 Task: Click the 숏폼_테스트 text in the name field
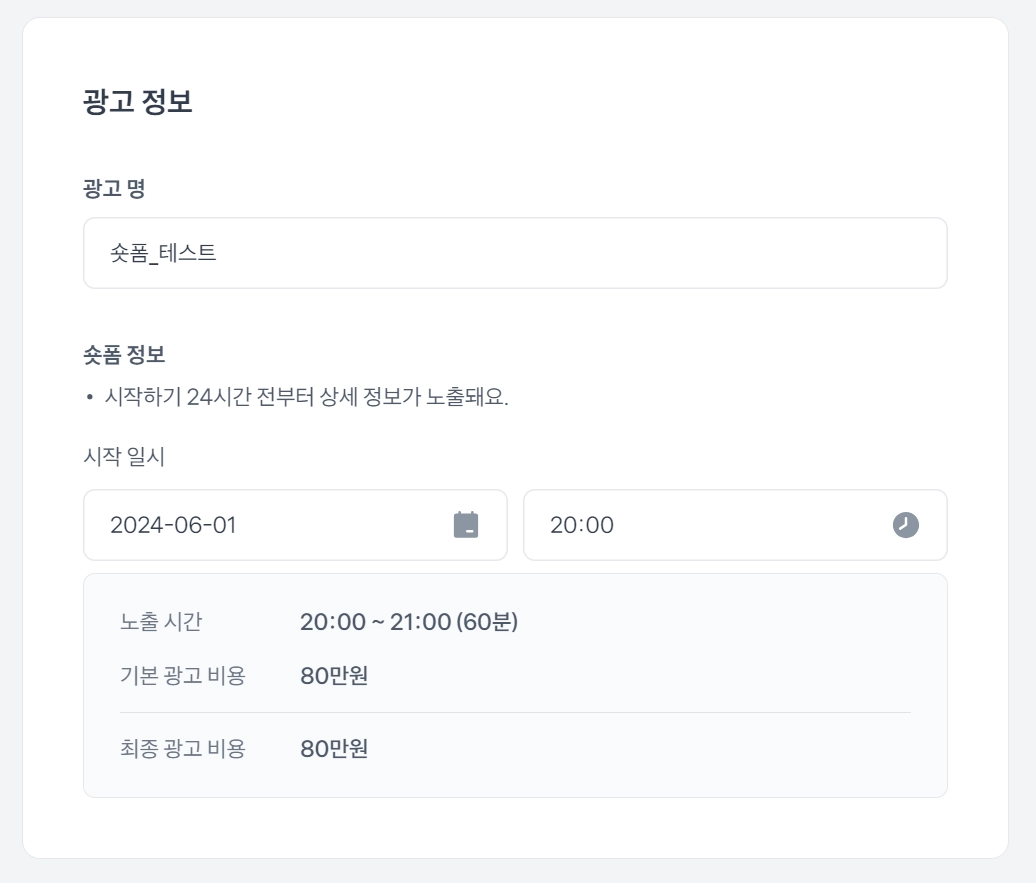(163, 253)
